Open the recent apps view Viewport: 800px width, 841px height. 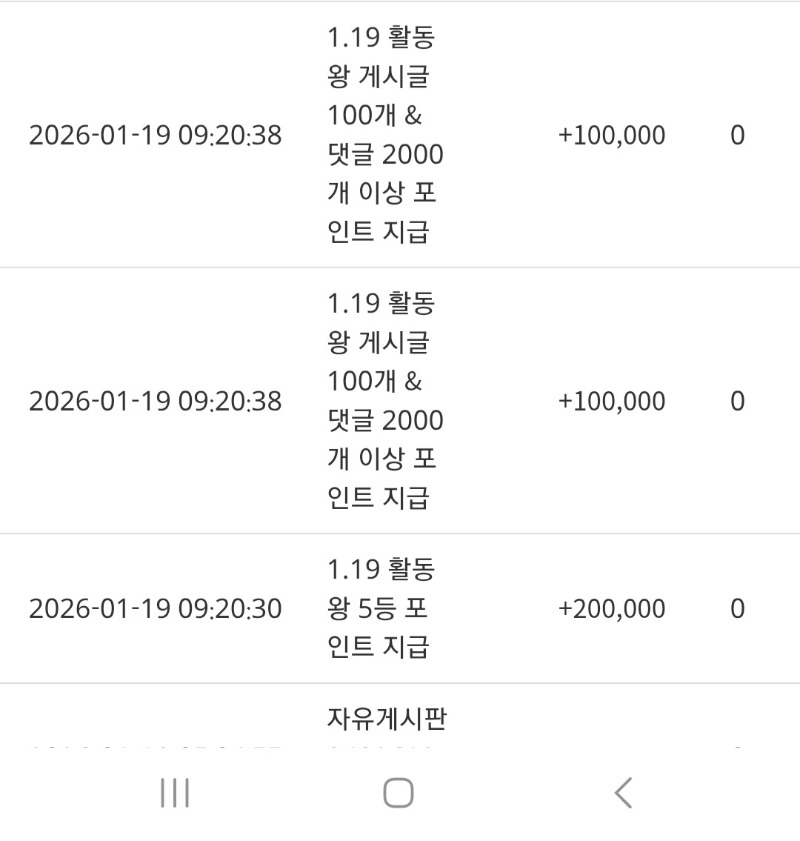point(175,793)
